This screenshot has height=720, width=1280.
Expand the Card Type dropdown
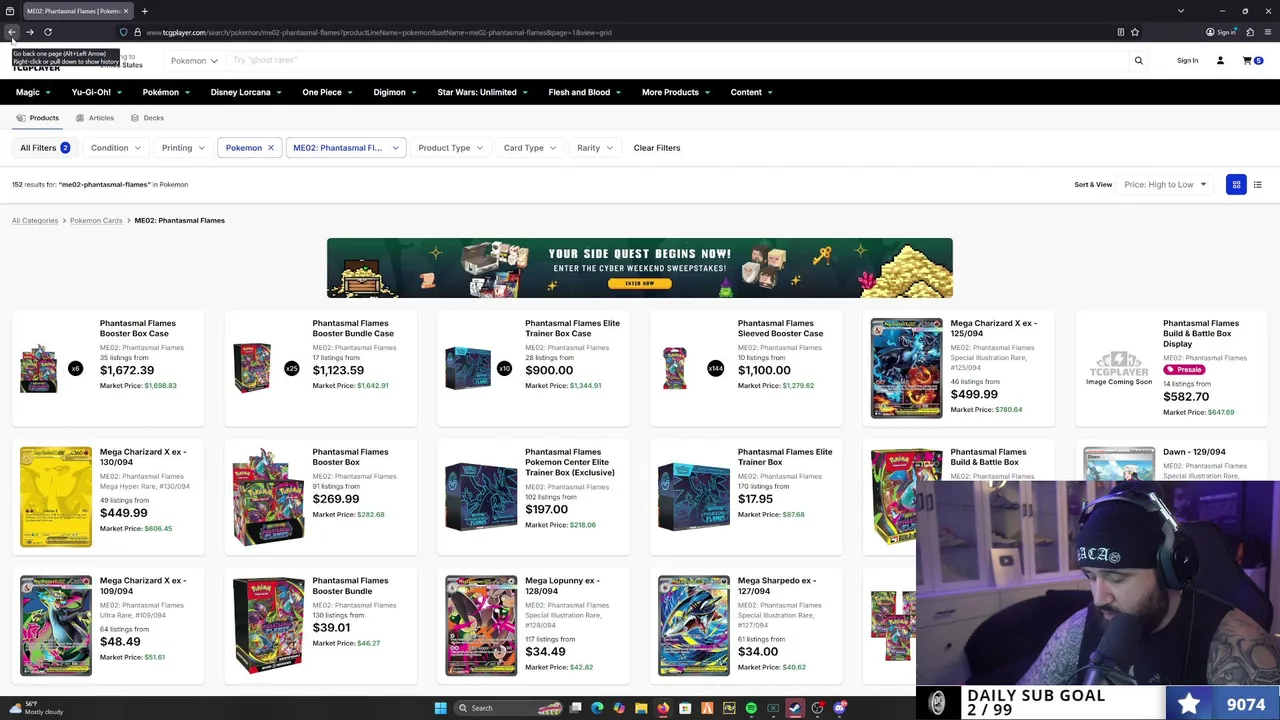(x=530, y=148)
